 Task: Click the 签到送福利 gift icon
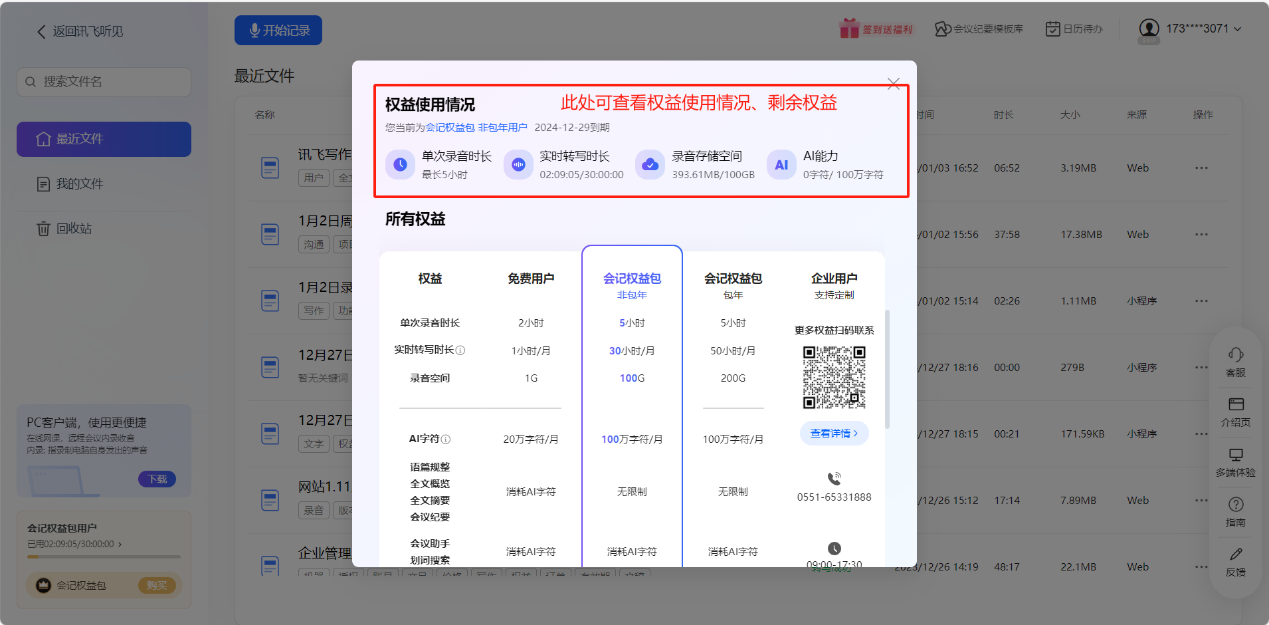pos(849,29)
